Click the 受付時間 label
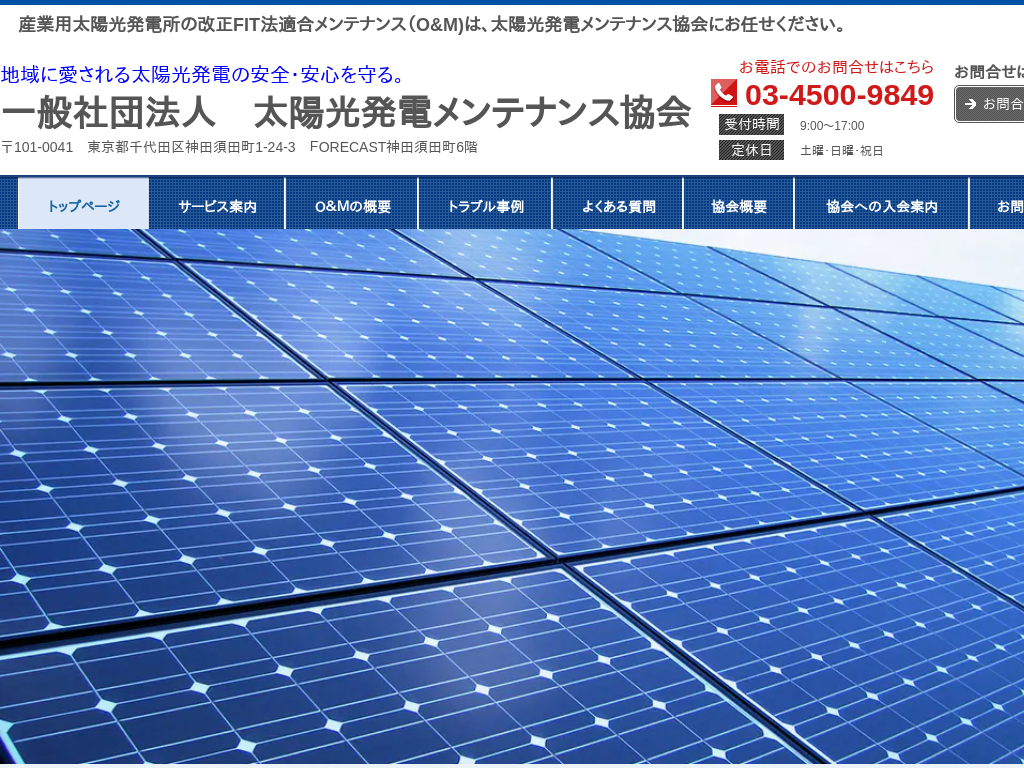The width and height of the screenshot is (1024, 768). coord(751,125)
